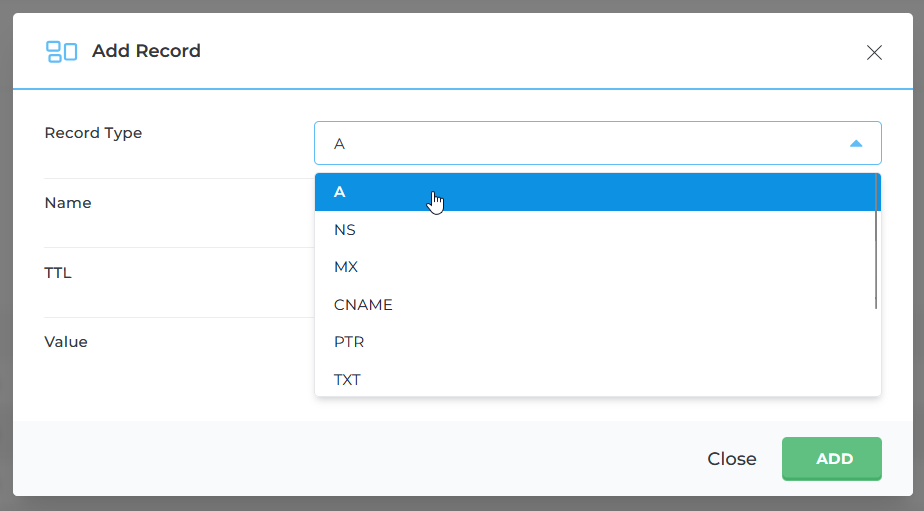Collapse the Record Type dropdown arrow
This screenshot has width=924, height=511.
click(x=855, y=144)
